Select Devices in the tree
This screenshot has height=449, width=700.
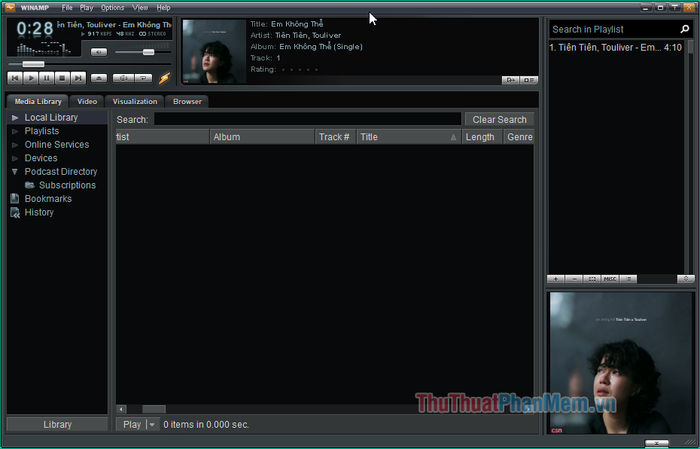point(41,158)
